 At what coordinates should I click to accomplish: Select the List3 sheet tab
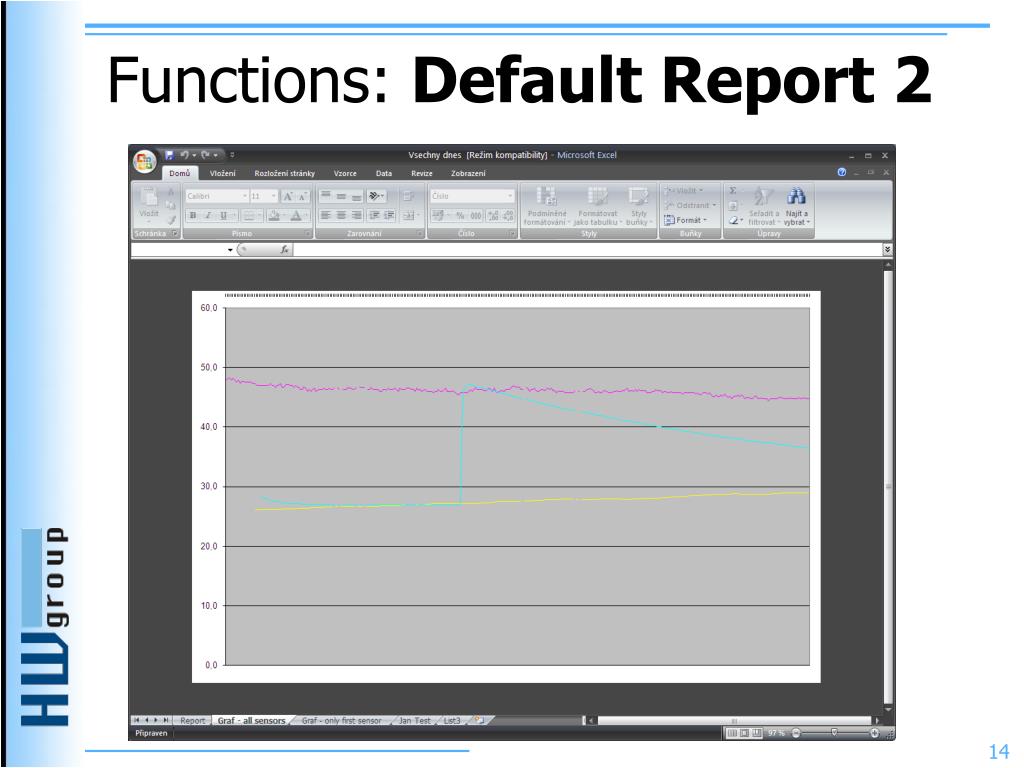click(x=452, y=720)
